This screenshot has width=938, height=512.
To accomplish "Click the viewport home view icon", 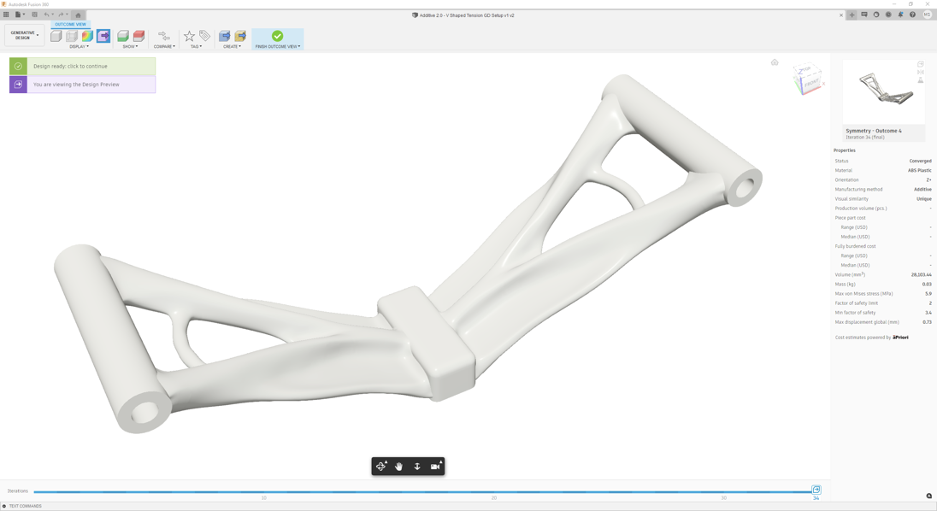I will [775, 62].
